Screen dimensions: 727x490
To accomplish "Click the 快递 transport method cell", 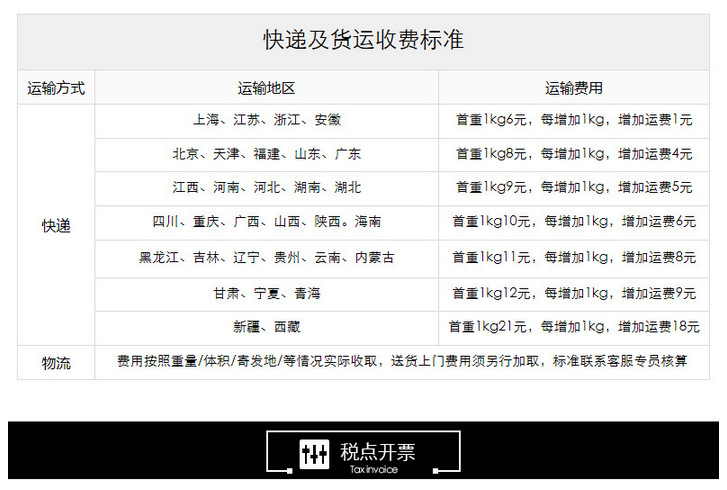I will [56, 226].
